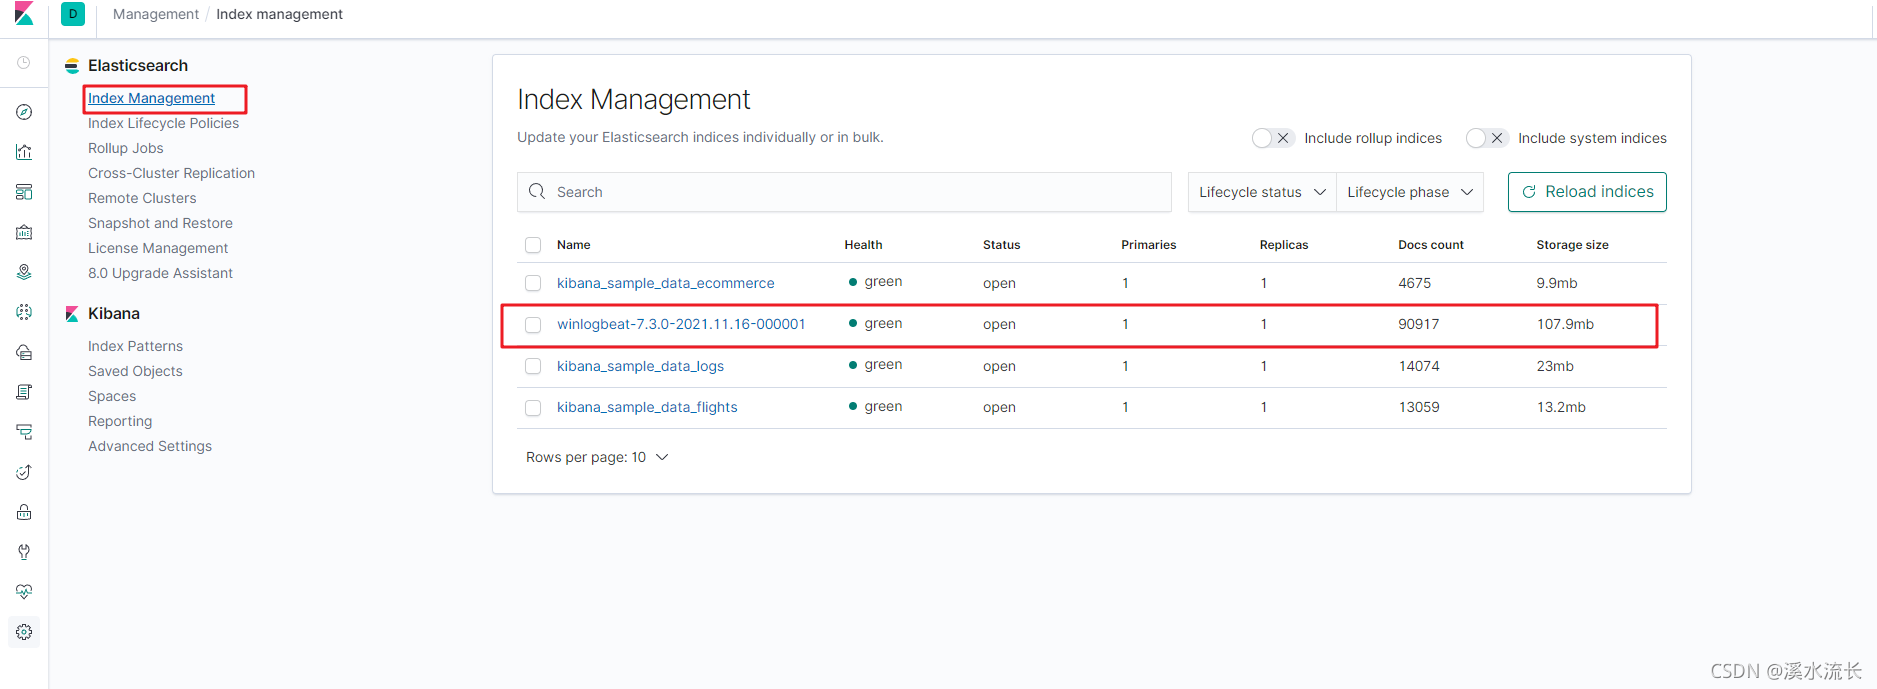Open the Recently viewed clock icon

(x=24, y=62)
